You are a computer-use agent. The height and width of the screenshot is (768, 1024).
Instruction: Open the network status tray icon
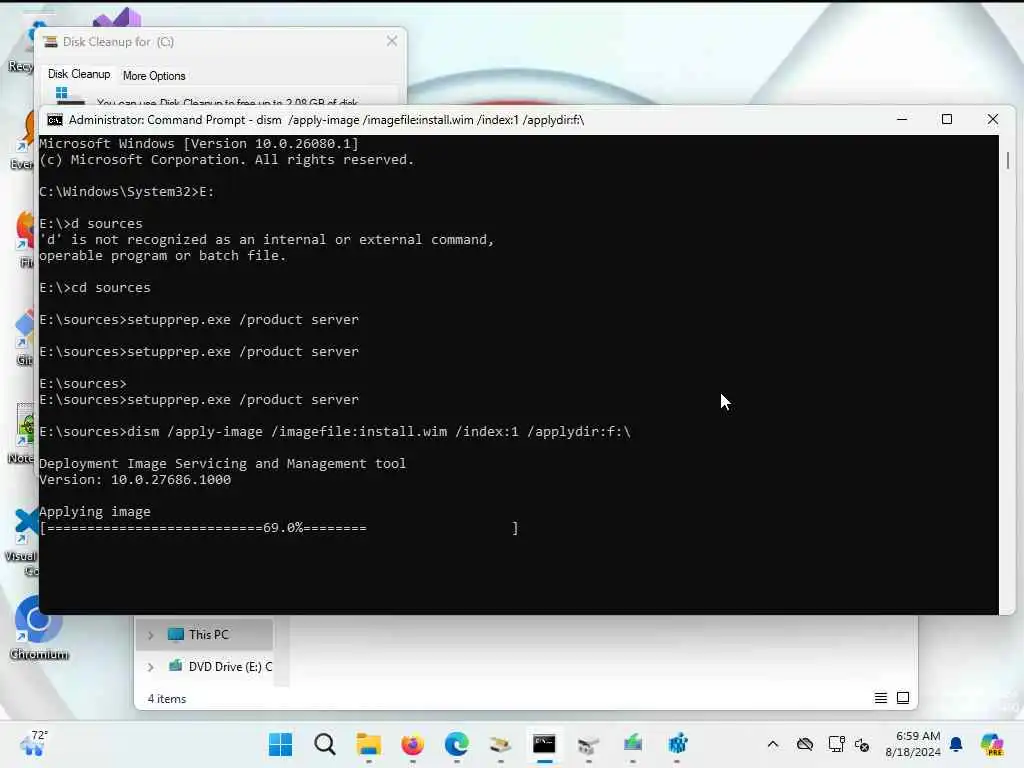(x=836, y=744)
